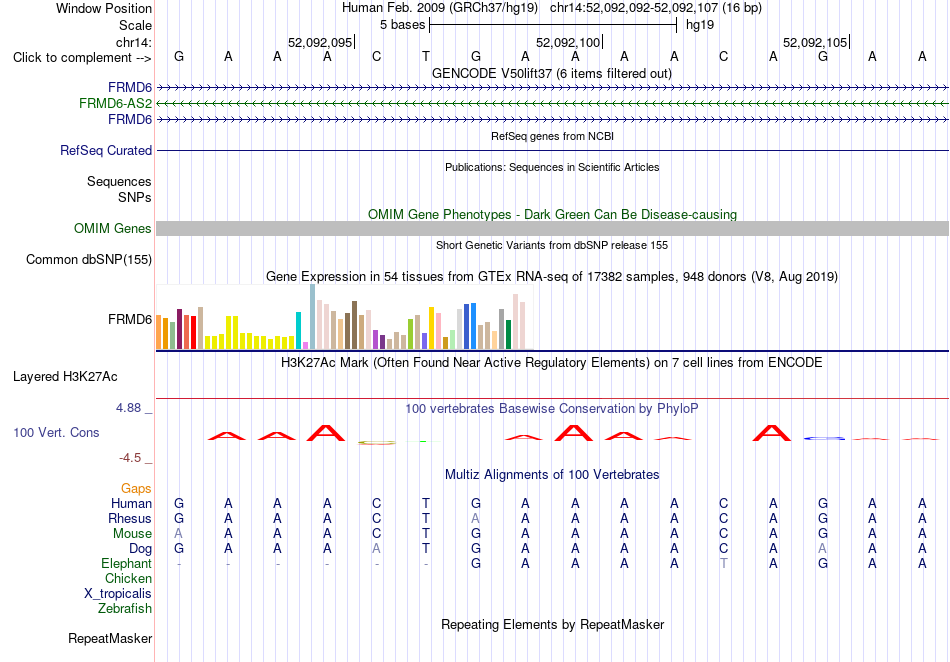Viewport: 950px width, 662px height.
Task: Select the Human species label
Action: pyautogui.click(x=131, y=503)
